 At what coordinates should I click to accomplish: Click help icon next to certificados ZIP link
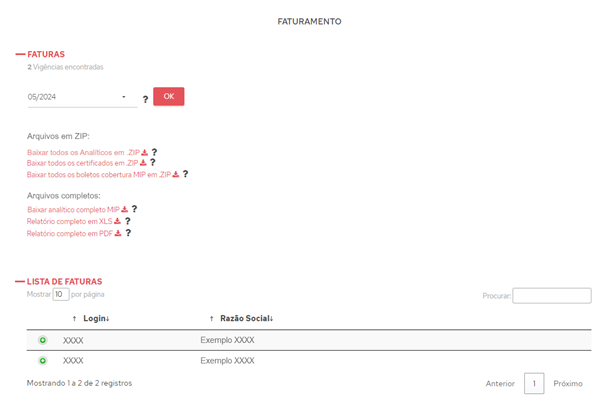pyautogui.click(x=153, y=162)
